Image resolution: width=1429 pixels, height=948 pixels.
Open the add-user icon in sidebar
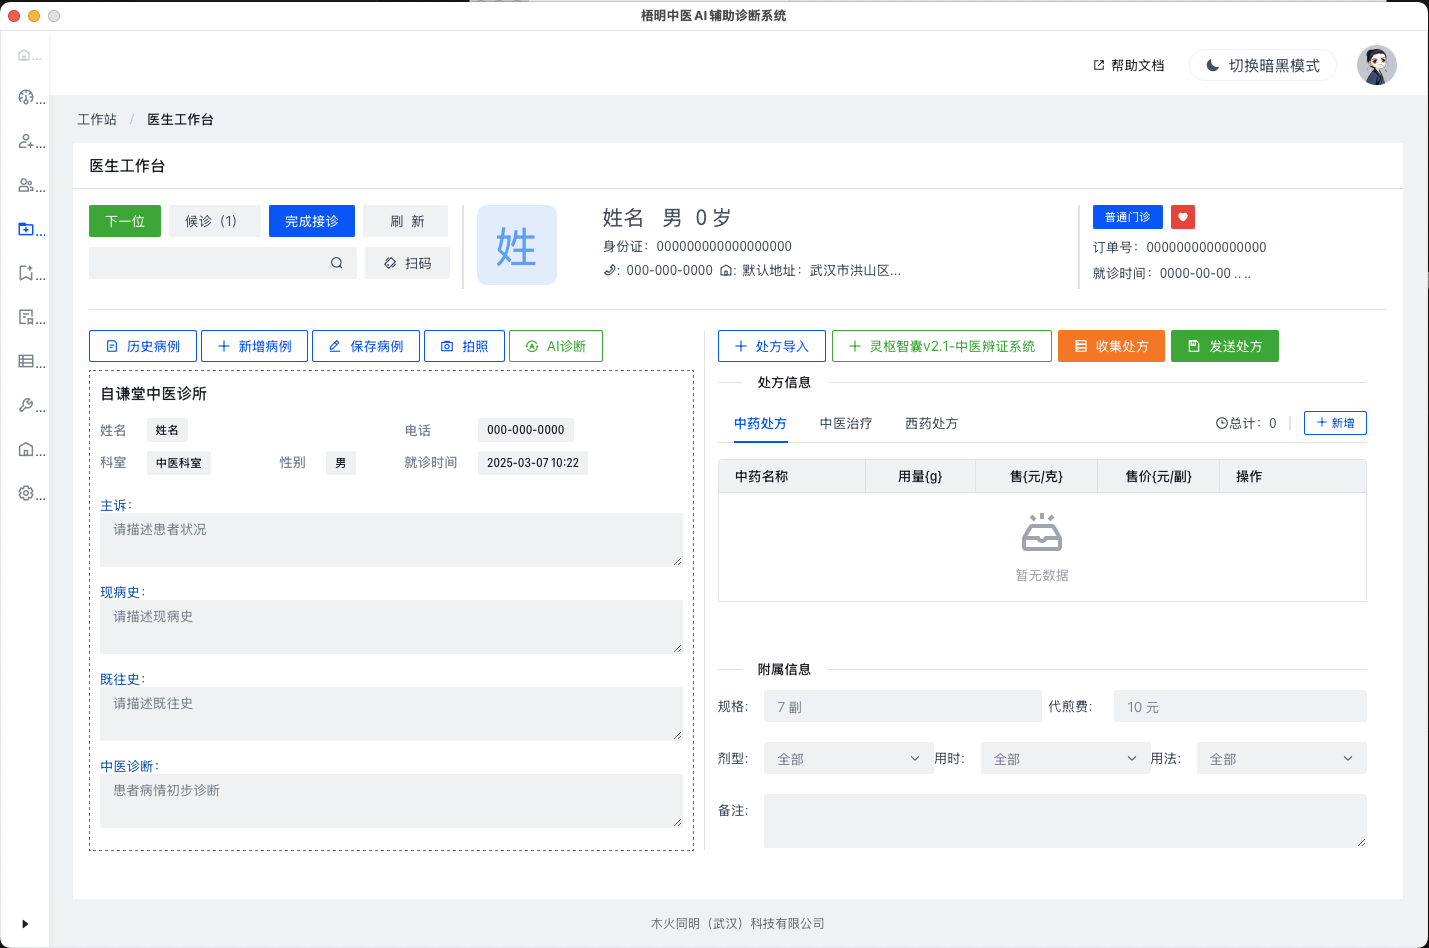26,141
